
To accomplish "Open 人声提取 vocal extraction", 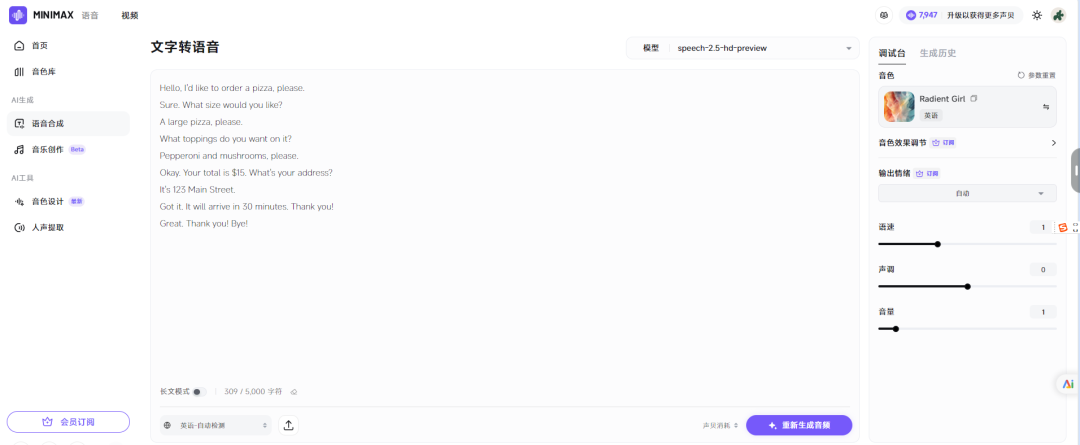I will tap(68, 227).
